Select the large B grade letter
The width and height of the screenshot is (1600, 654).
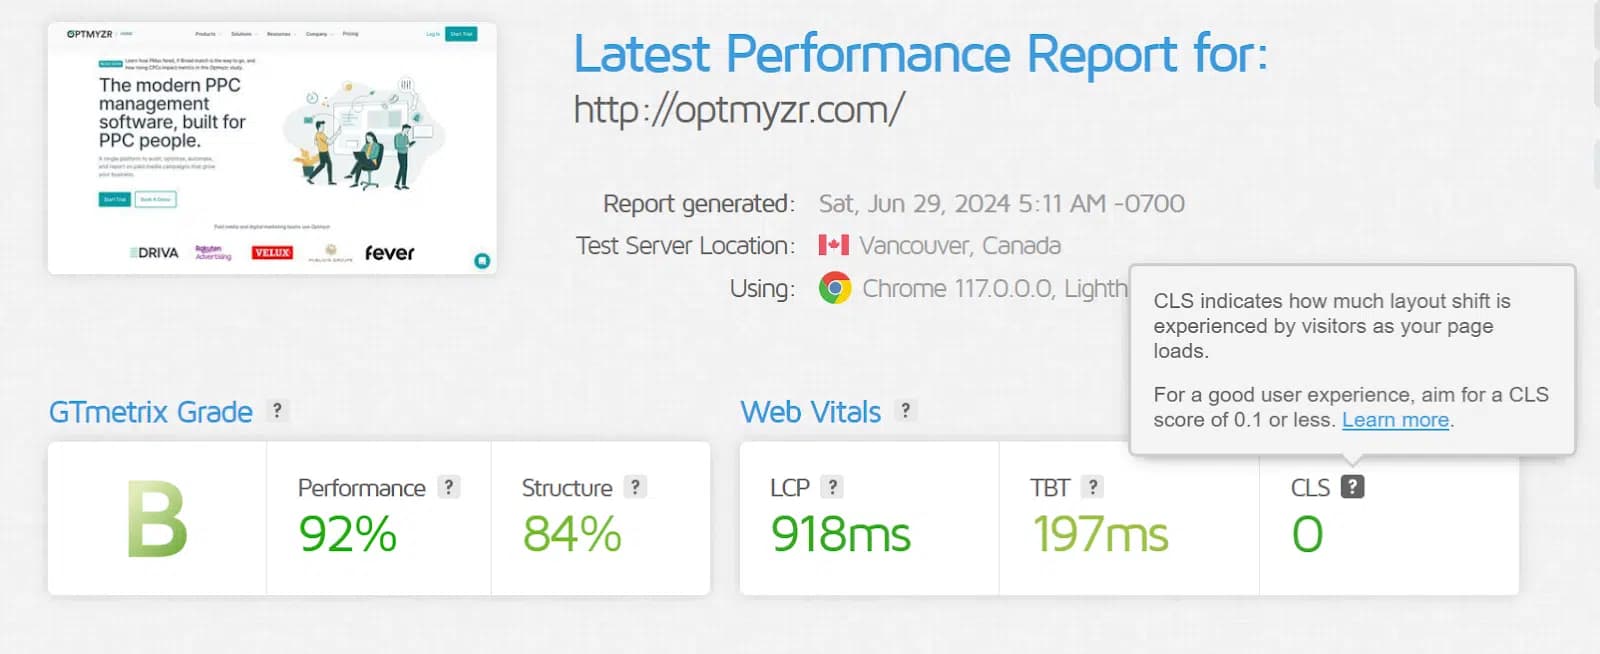coord(157,519)
